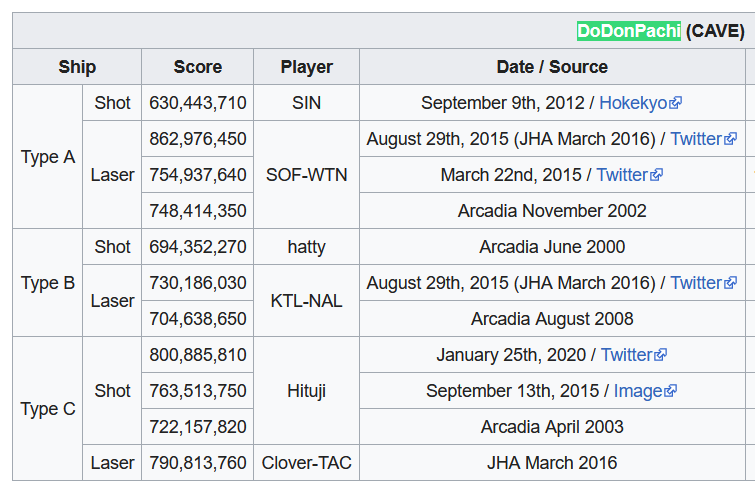Click the Score column header
The width and height of the screenshot is (755, 500).
[197, 66]
